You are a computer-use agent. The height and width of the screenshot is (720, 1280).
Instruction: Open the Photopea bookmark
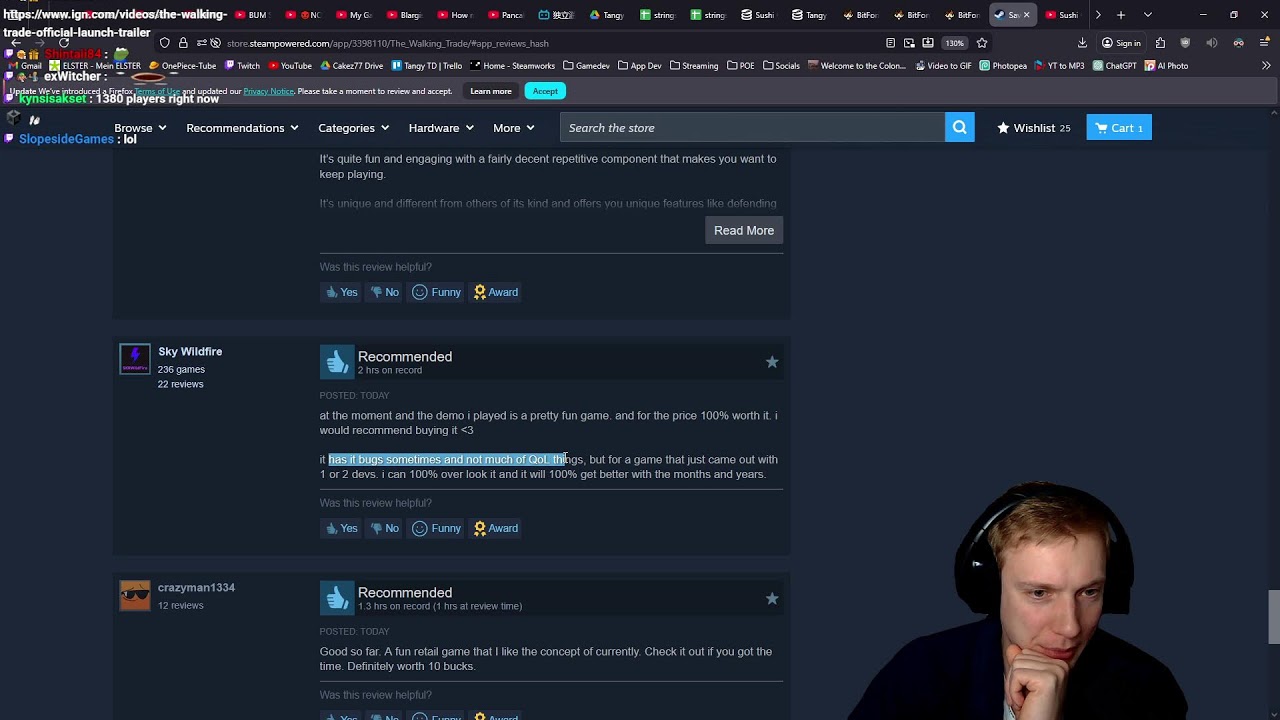point(1003,66)
